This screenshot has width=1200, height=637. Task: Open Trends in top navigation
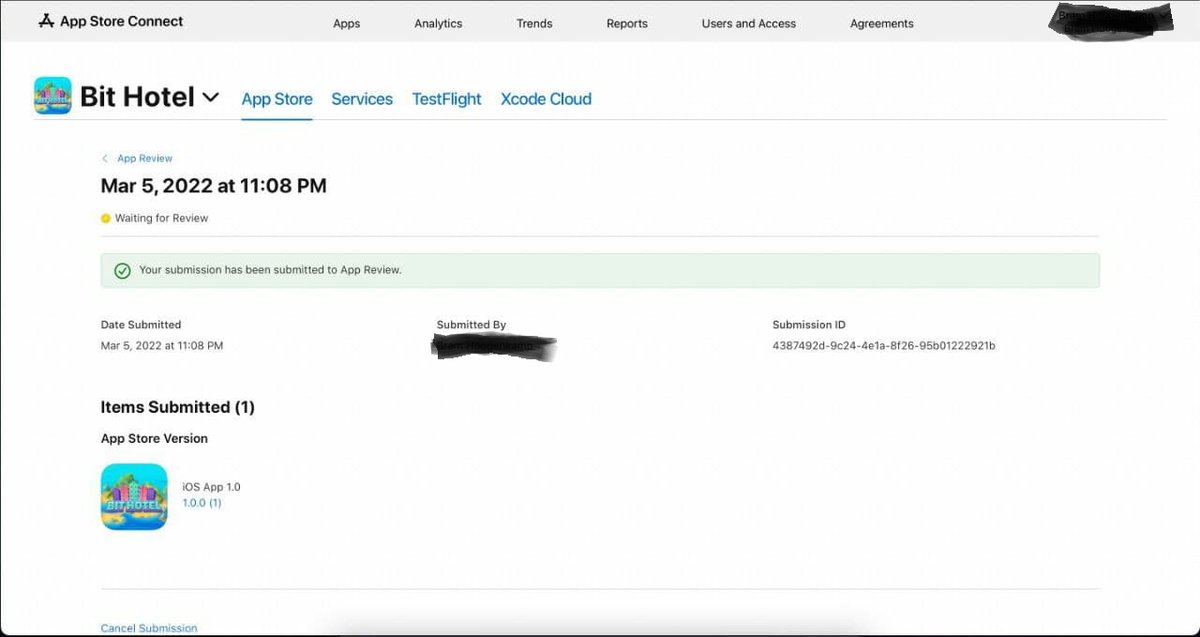(534, 23)
